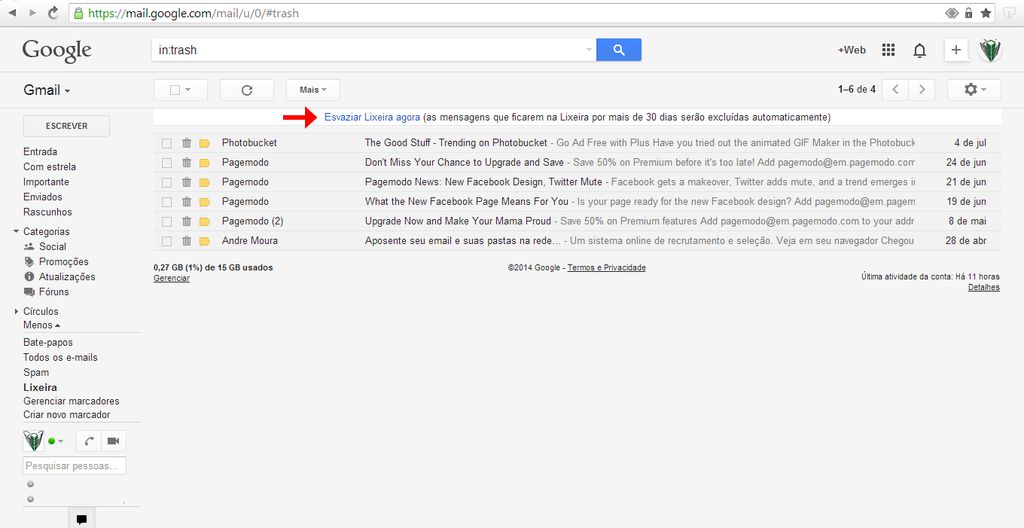Go to older messages arrow
The width and height of the screenshot is (1024, 528).
point(921,90)
